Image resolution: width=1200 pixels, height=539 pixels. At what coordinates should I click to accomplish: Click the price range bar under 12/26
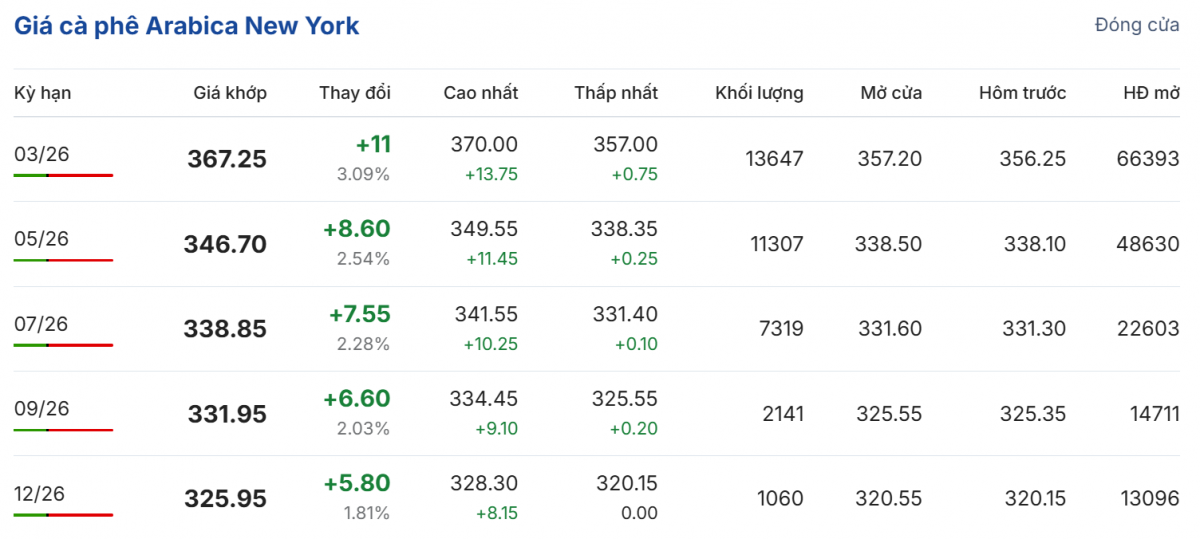[x=63, y=515]
